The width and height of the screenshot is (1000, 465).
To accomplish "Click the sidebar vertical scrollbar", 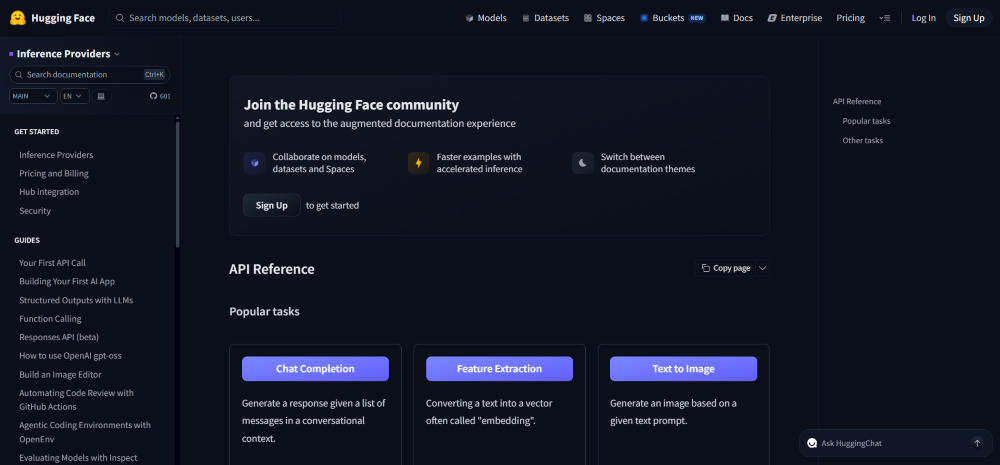I will click(x=177, y=182).
